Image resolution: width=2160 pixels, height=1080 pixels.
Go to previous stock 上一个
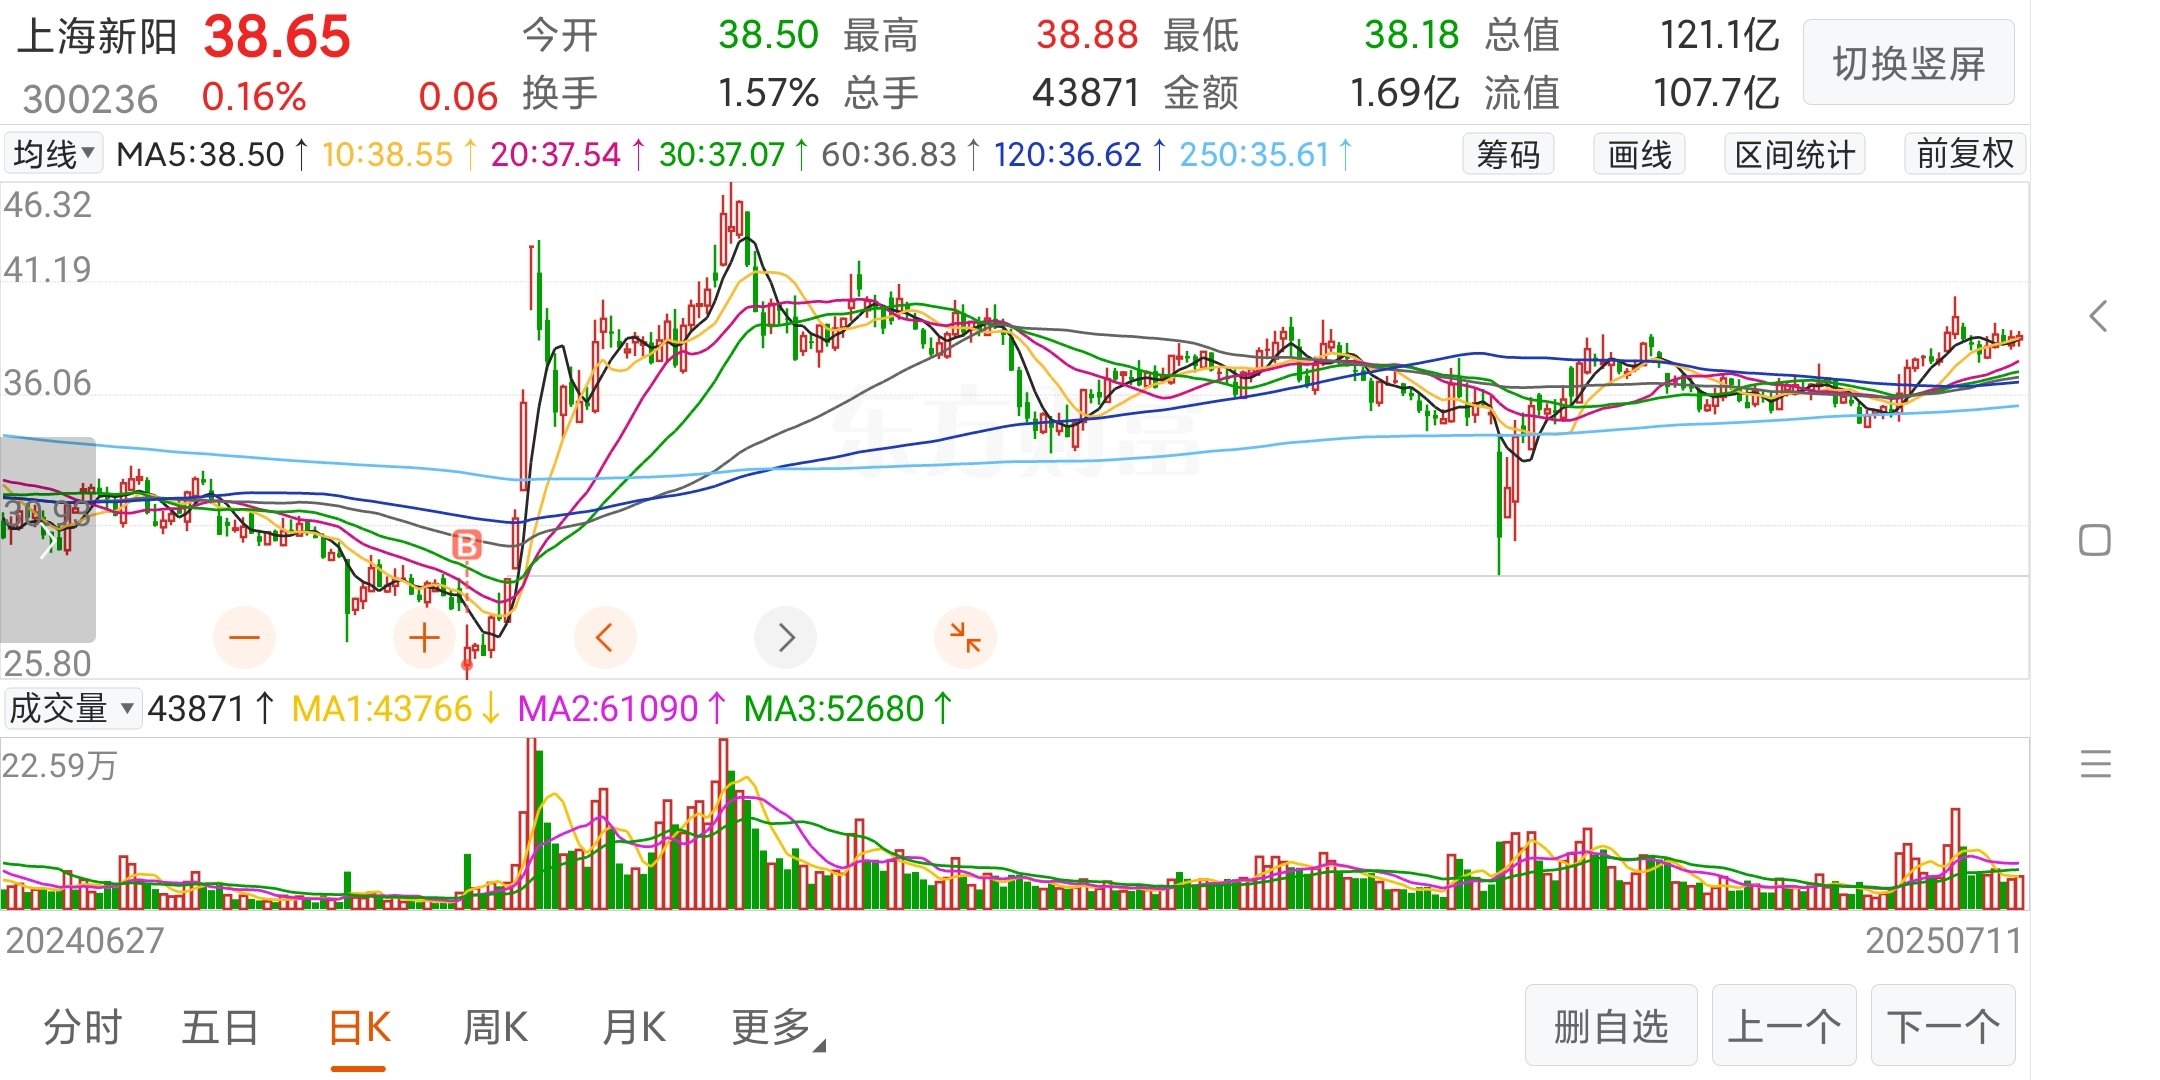click(1784, 1026)
